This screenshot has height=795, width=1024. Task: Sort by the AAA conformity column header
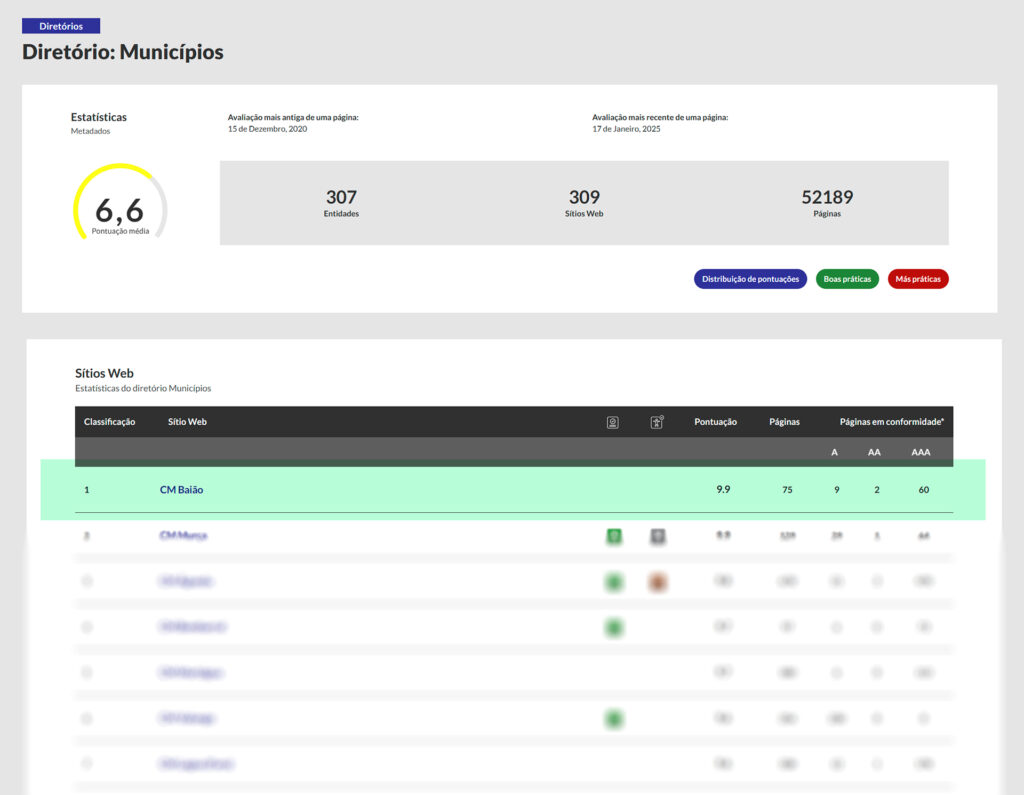coord(920,452)
